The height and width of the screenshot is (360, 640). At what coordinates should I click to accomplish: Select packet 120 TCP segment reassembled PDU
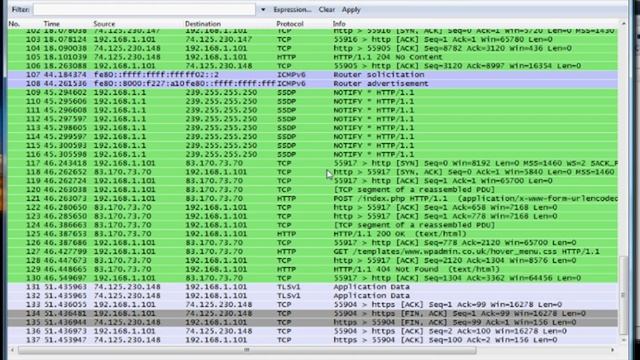pyautogui.click(x=313, y=190)
